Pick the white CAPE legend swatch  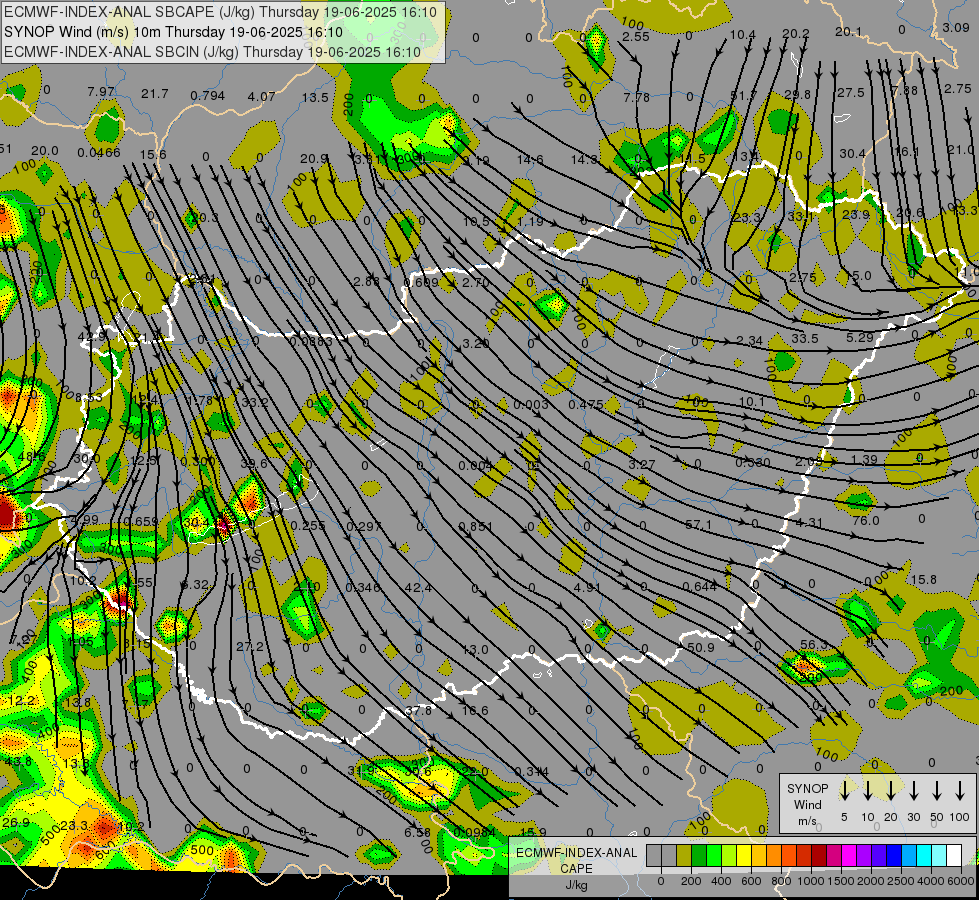click(x=953, y=856)
